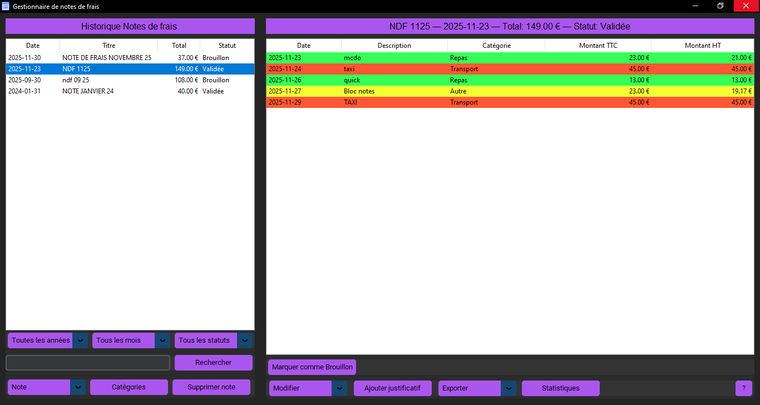The height and width of the screenshot is (405, 760).
Task: Sort by Montant TTC column header
Action: [596, 46]
